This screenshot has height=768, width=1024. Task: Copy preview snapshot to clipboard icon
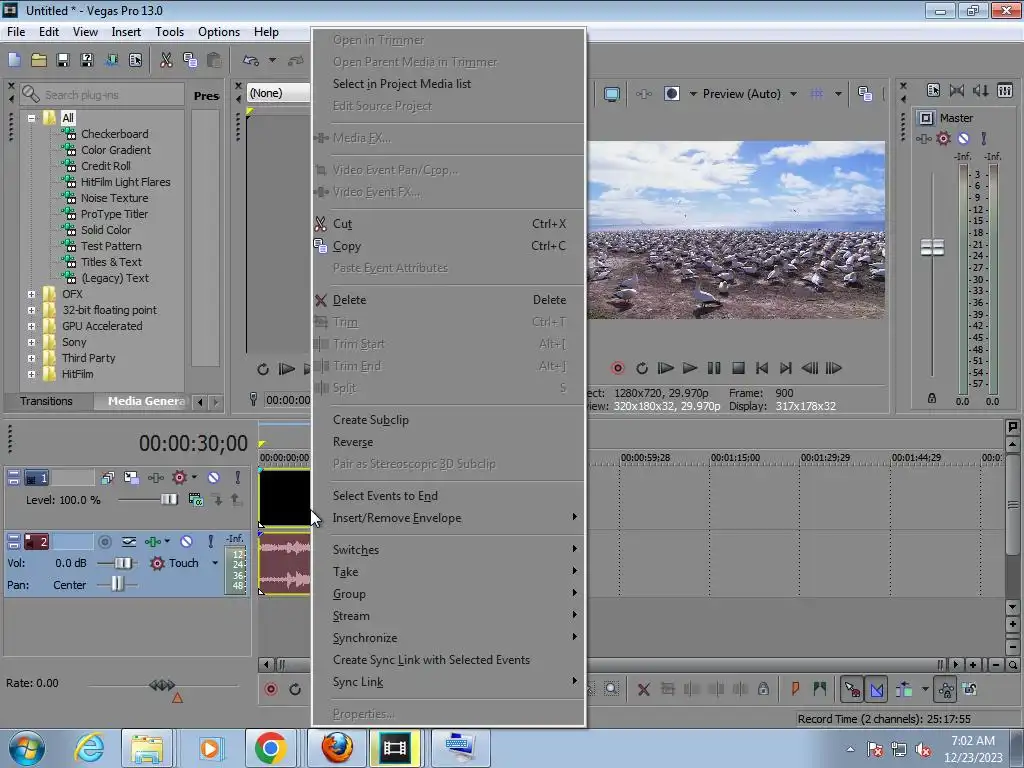(865, 94)
